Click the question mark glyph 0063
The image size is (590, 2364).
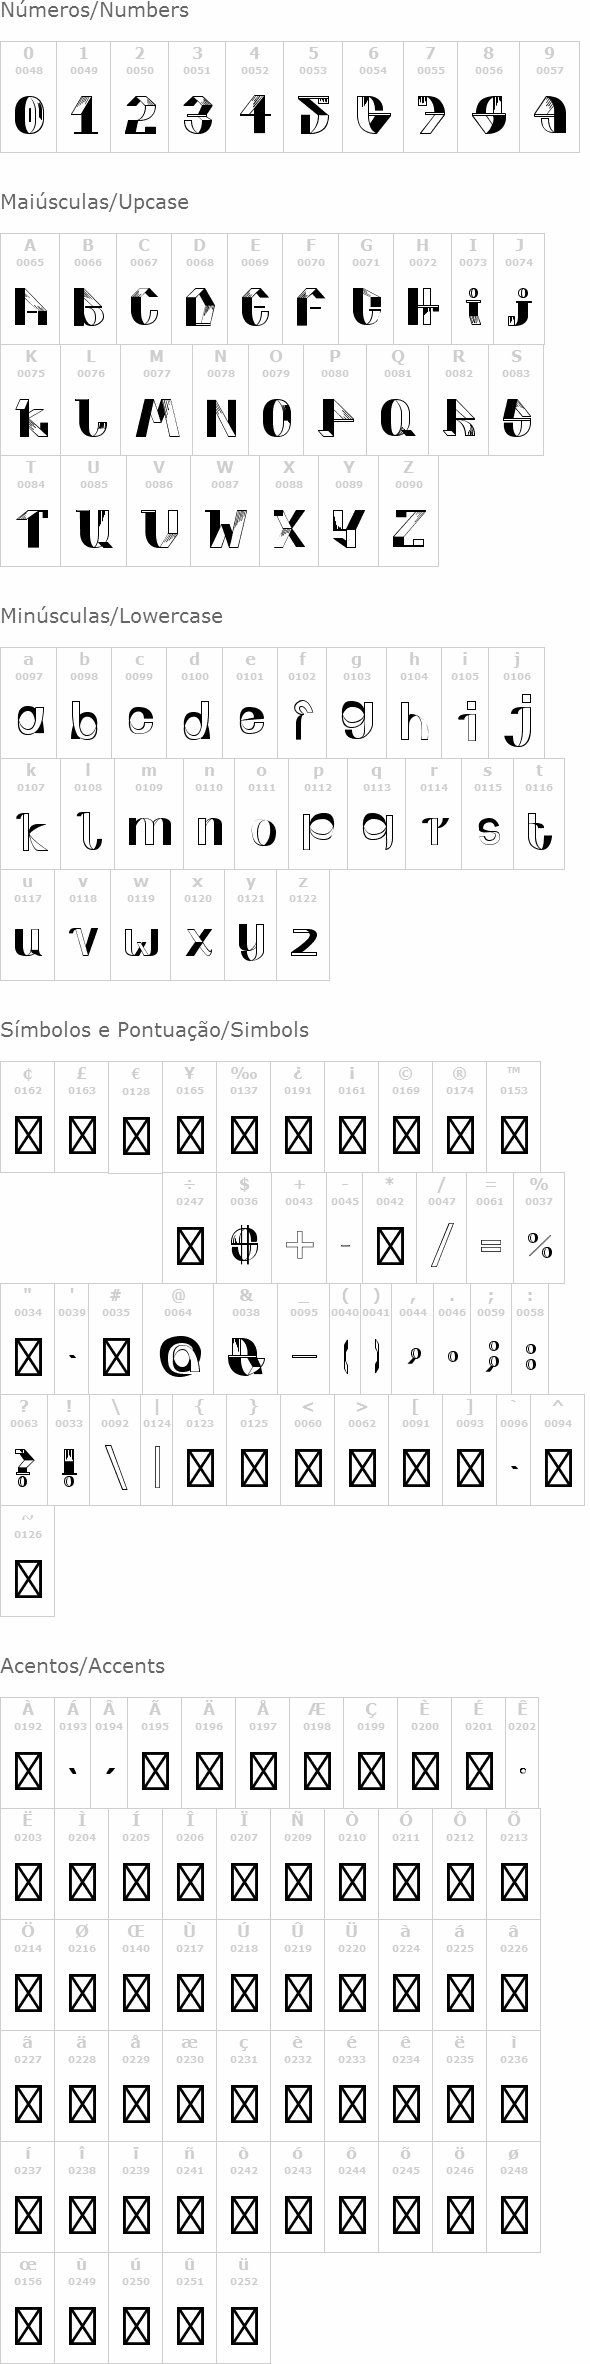tap(23, 1450)
